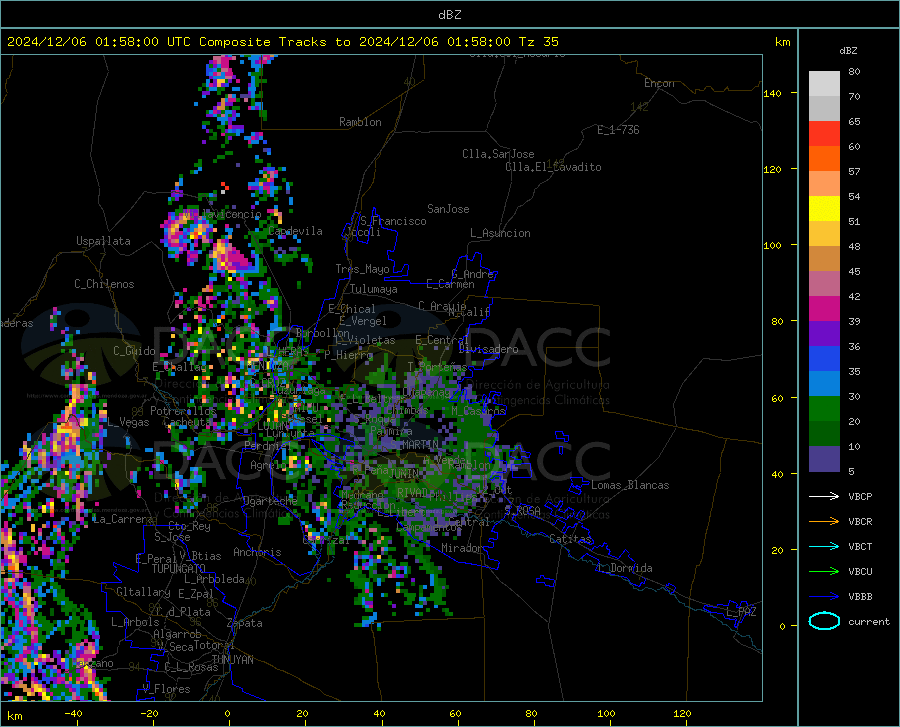Click the 'Composite Tracks' header timestamp text
The height and width of the screenshot is (727, 900).
283,42
